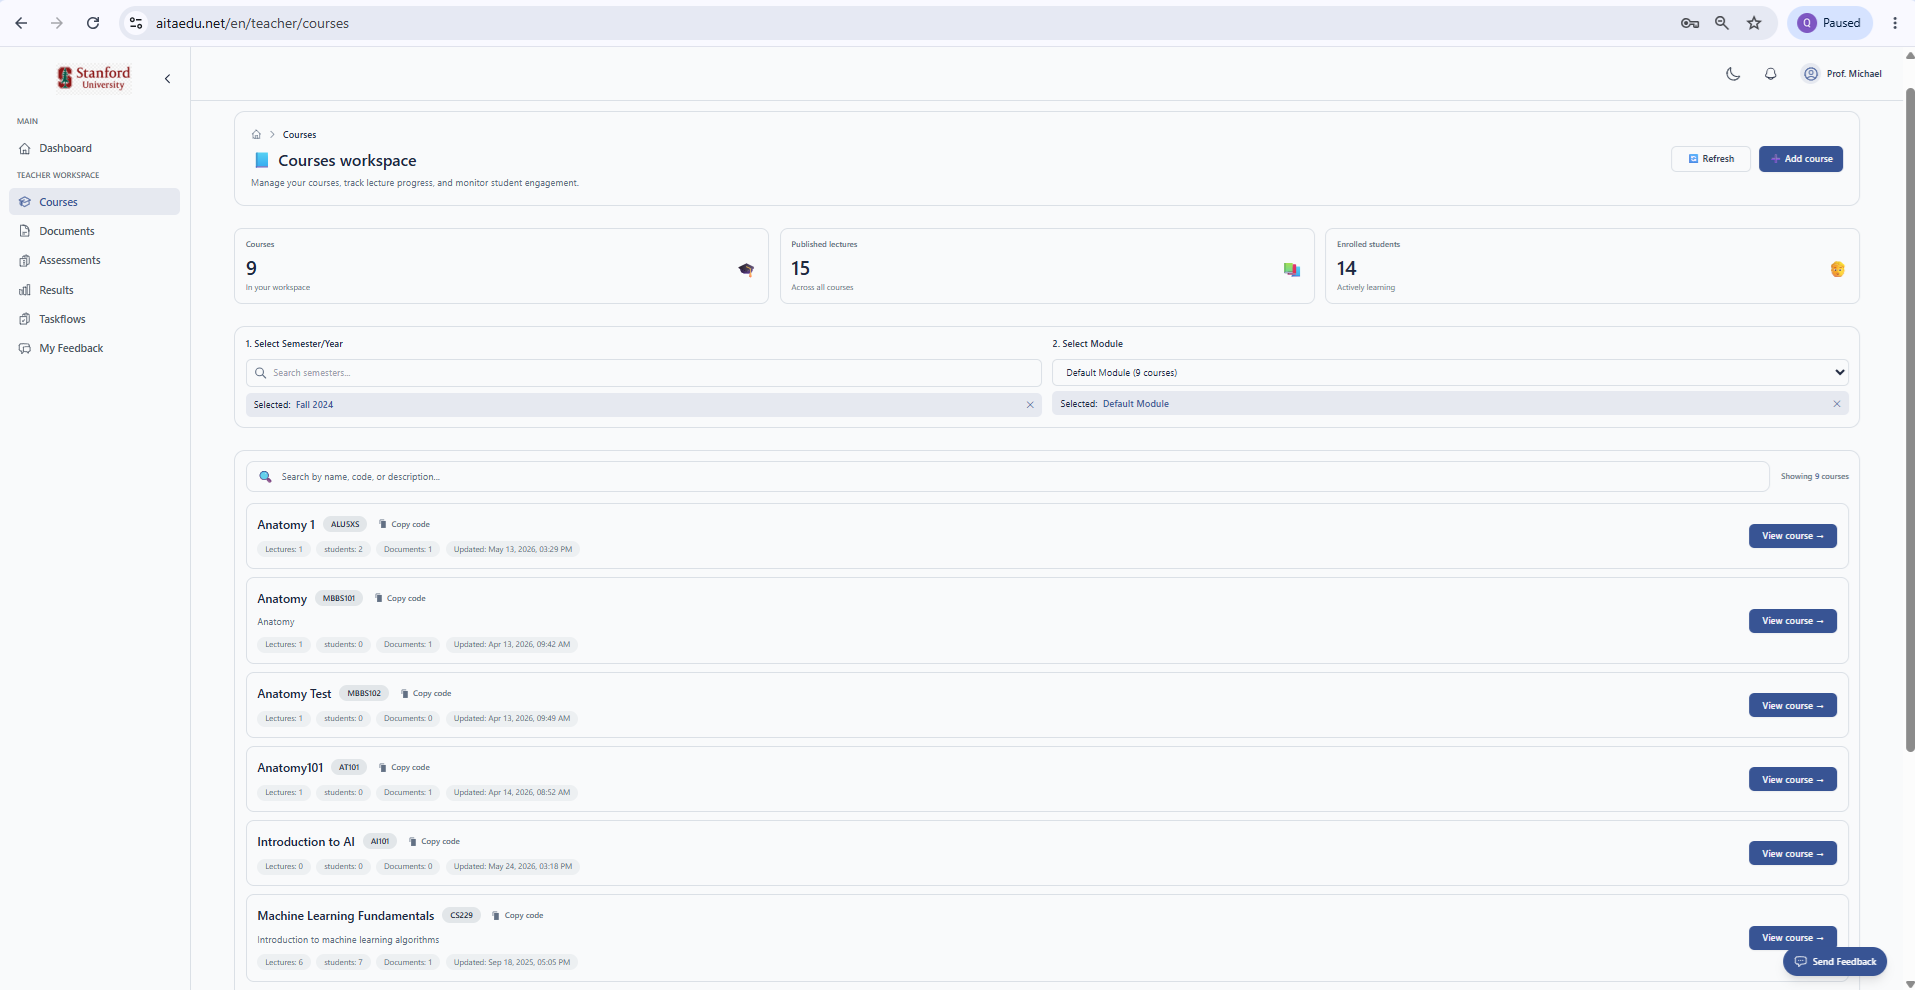Open site information icon in address bar
Viewport: 1915px width, 990px height.
(x=136, y=23)
